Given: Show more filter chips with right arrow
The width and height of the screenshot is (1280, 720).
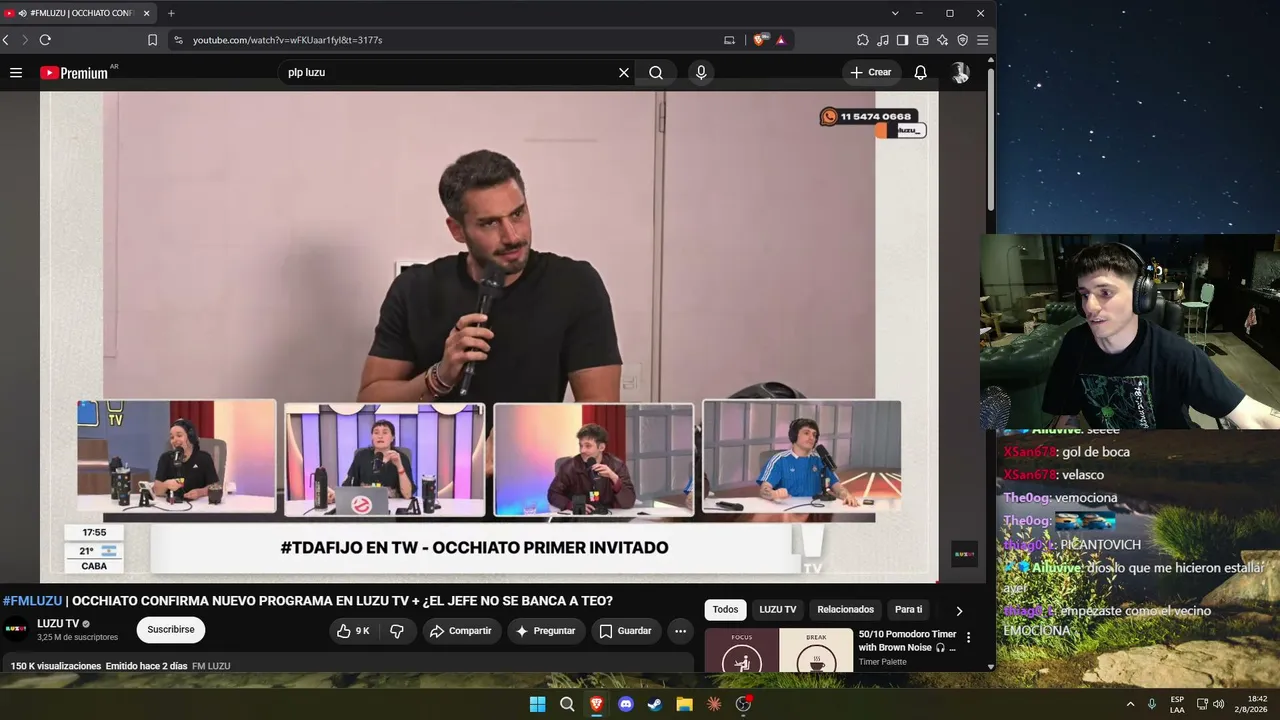Looking at the screenshot, I should click(959, 610).
